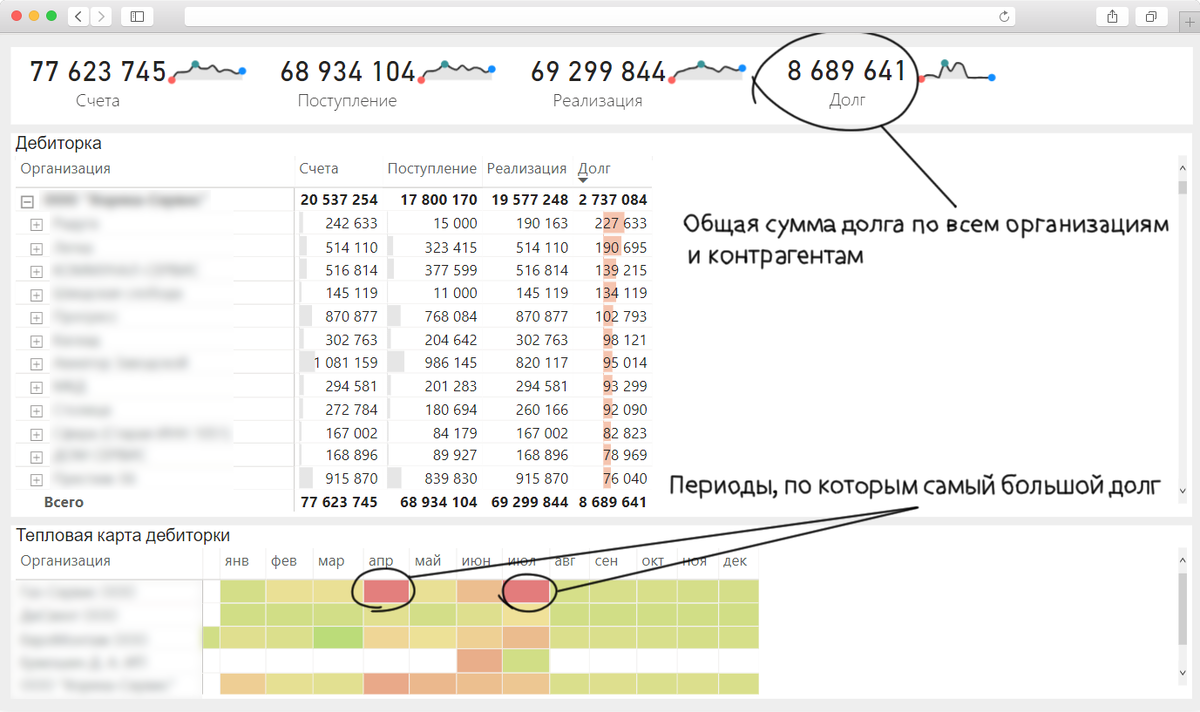1200x712 pixels.
Task: Expand the row with debt 190 695
Action: [37, 247]
